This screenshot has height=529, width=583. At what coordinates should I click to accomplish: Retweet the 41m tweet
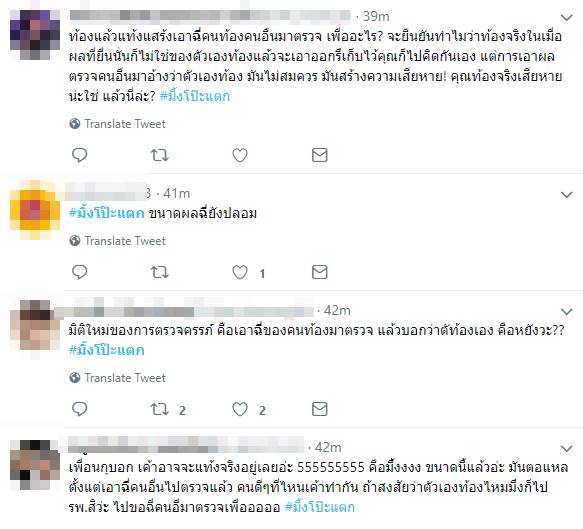(x=160, y=272)
